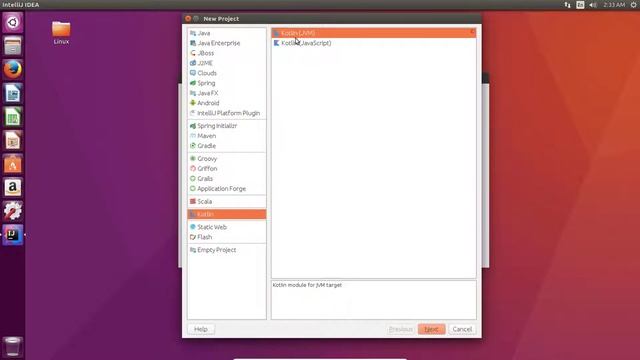The height and width of the screenshot is (360, 640).
Task: Open the system power gear menu
Action: tap(634, 5)
